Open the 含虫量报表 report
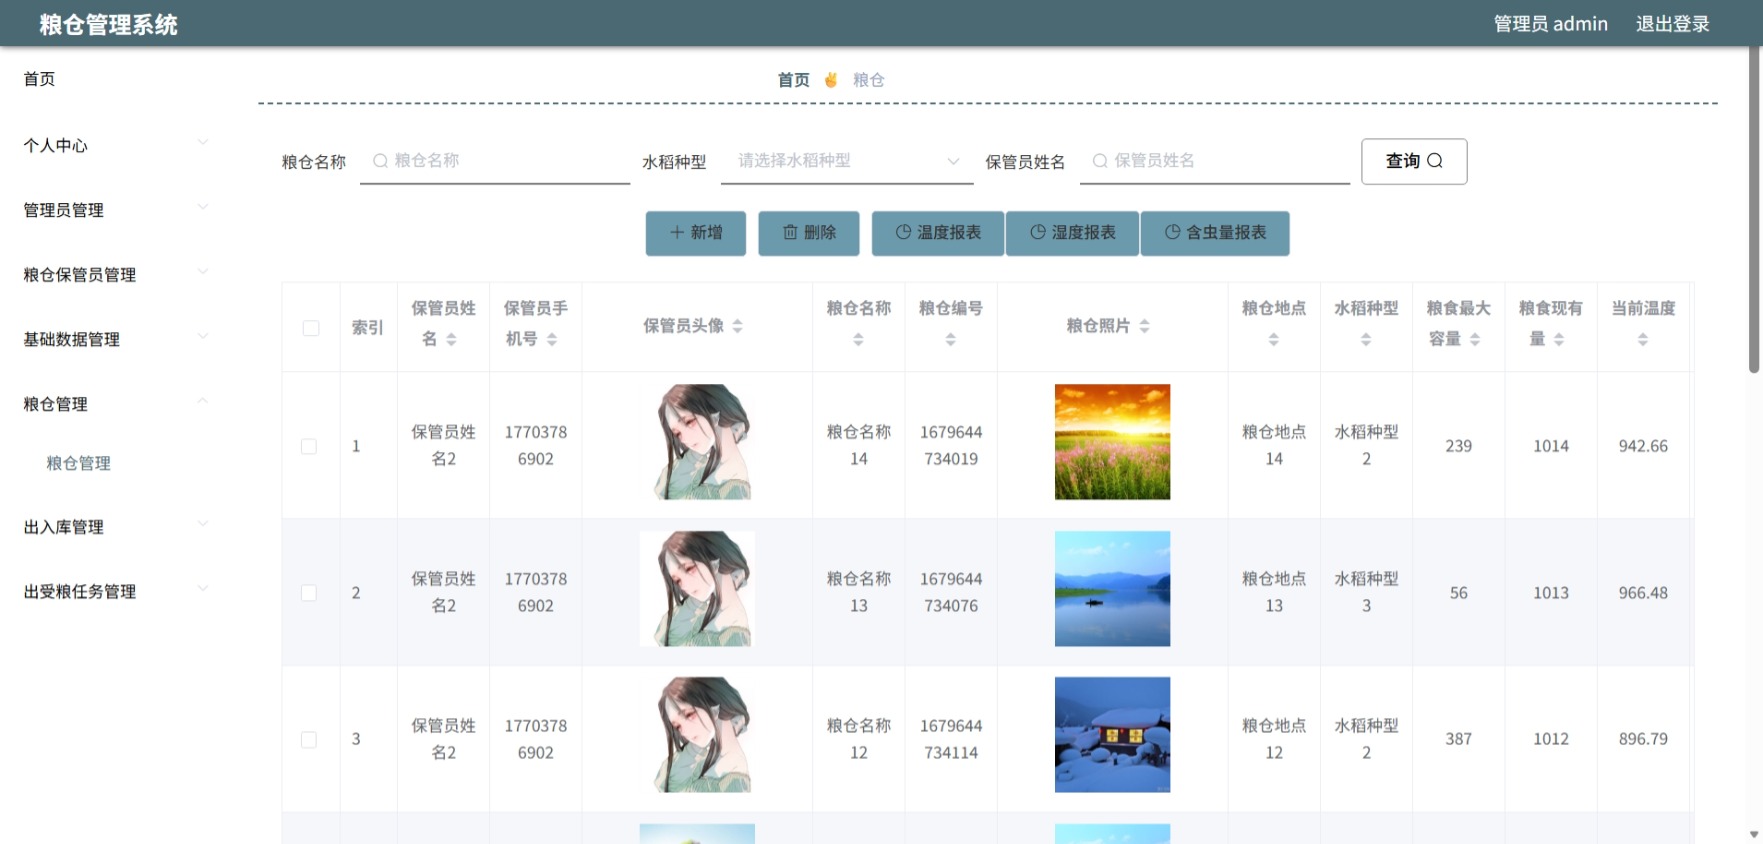The image size is (1763, 844). (x=1215, y=233)
